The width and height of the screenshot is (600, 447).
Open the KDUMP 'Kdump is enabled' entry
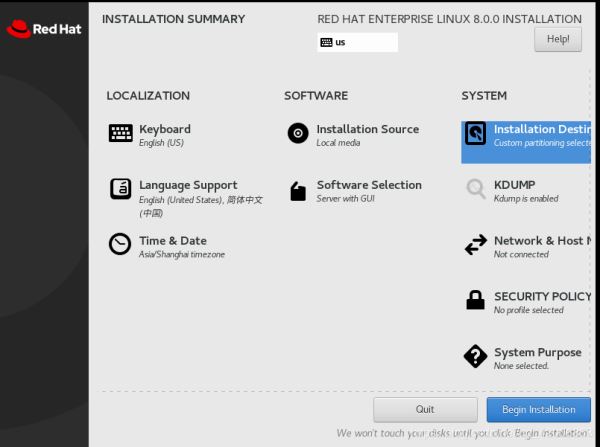point(526,199)
